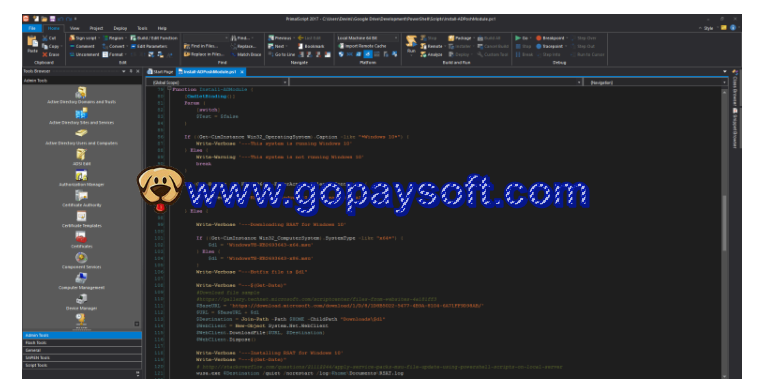
Task: Close the Install-ADPoshModule.ps1 tab
Action: pos(242,72)
